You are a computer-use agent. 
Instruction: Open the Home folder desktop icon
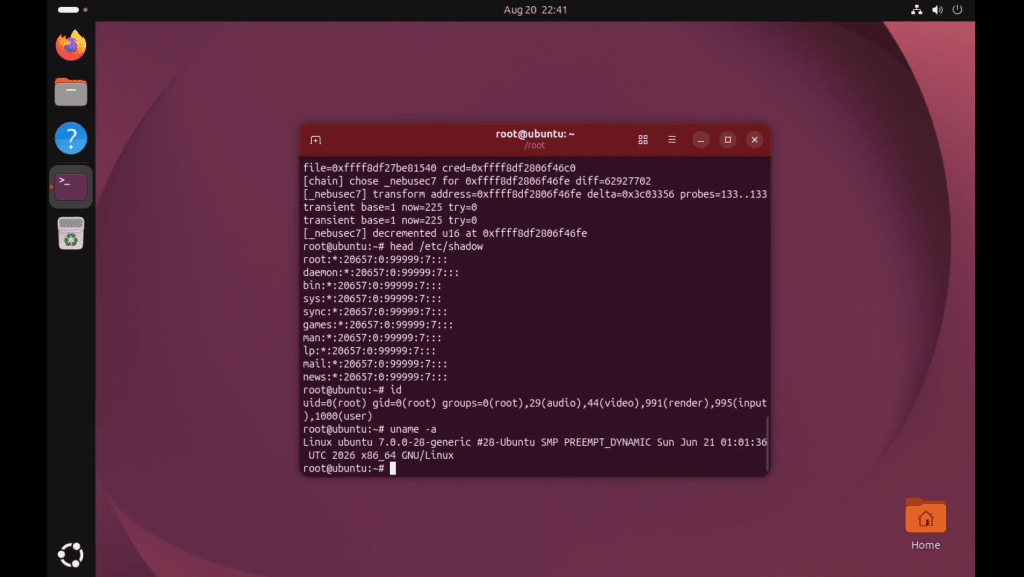coord(925,525)
